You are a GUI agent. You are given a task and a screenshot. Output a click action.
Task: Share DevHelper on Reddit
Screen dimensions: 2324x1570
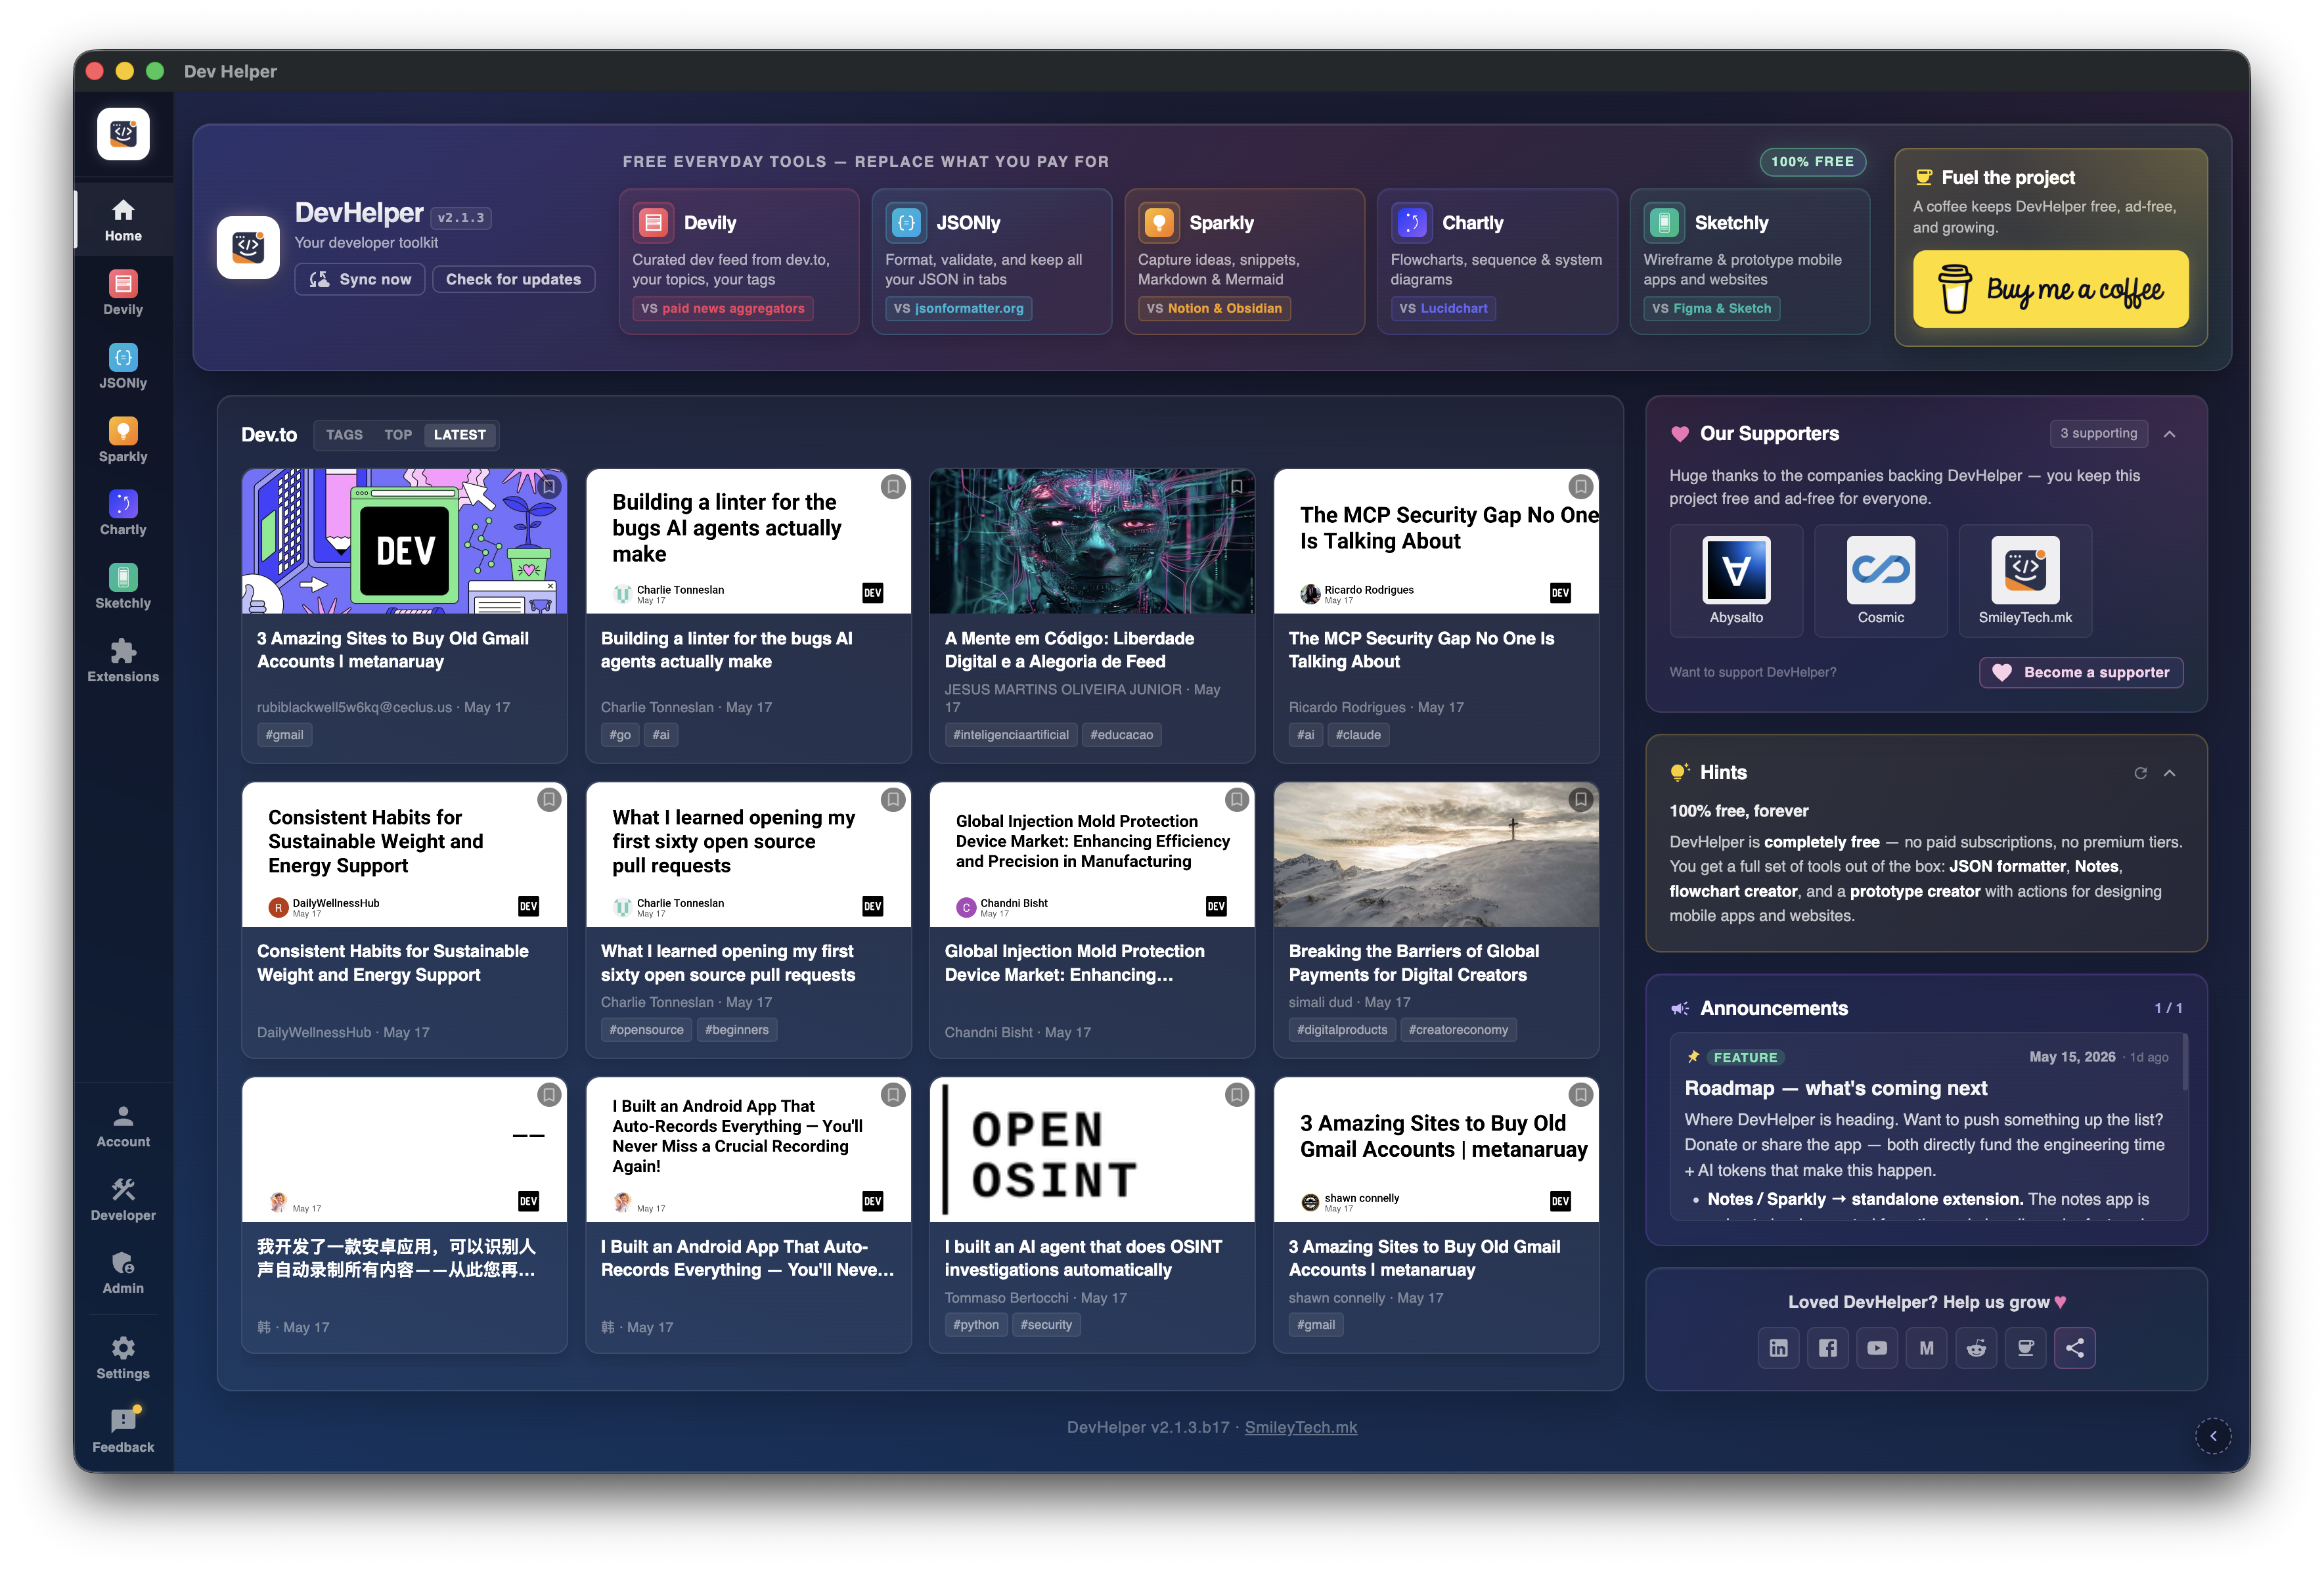pyautogui.click(x=1976, y=1348)
